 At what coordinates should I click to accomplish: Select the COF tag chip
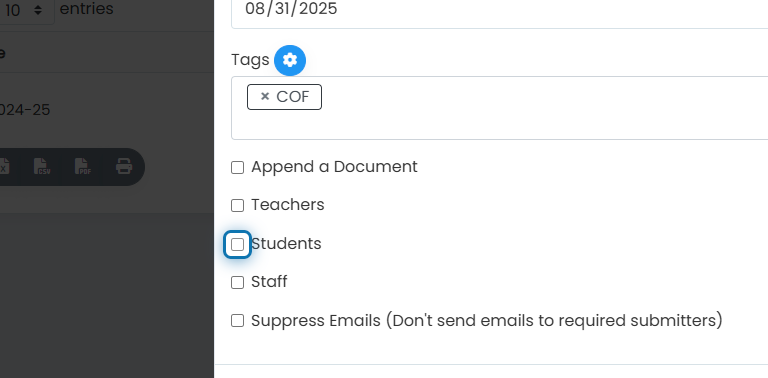285,97
